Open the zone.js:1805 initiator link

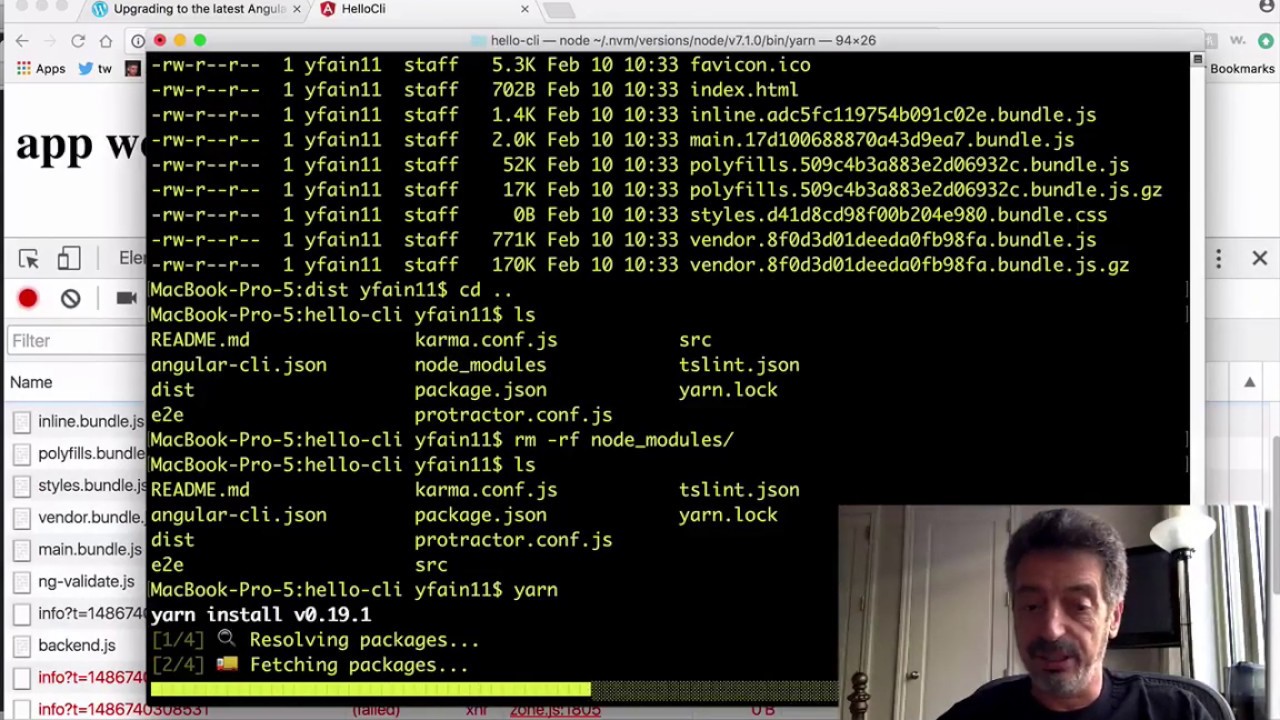coord(554,711)
